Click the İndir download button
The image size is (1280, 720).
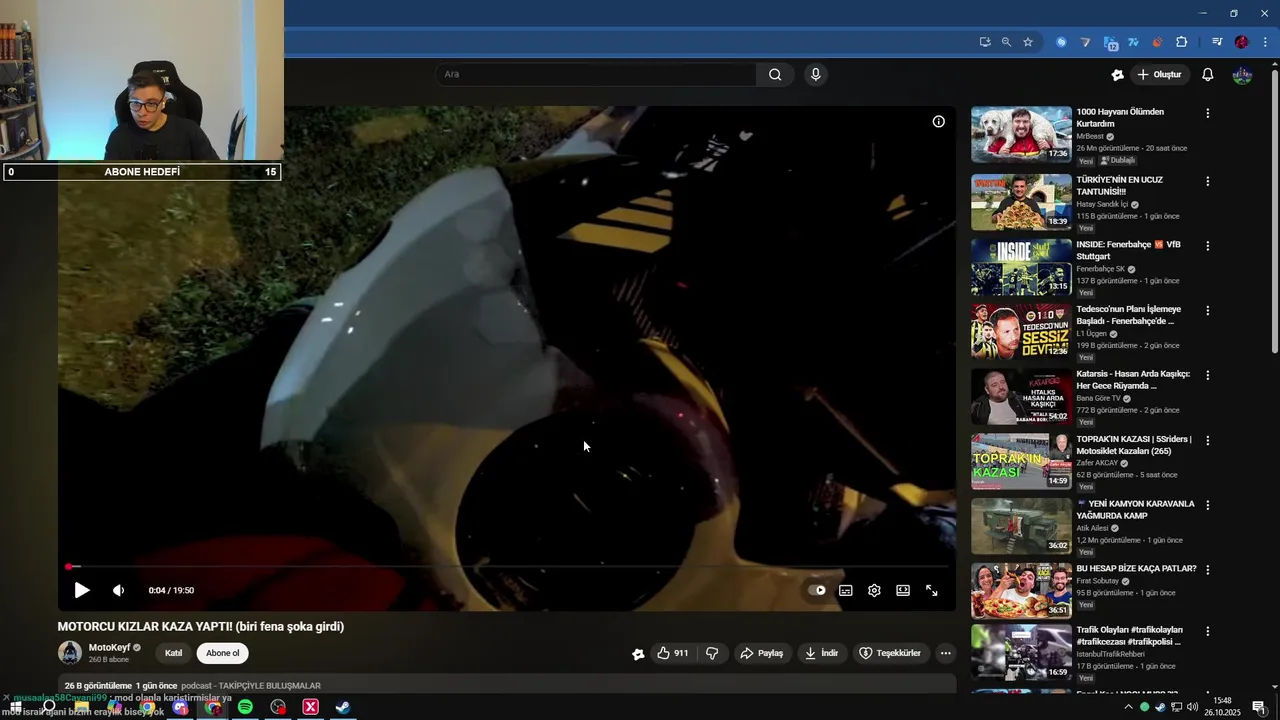pos(821,653)
